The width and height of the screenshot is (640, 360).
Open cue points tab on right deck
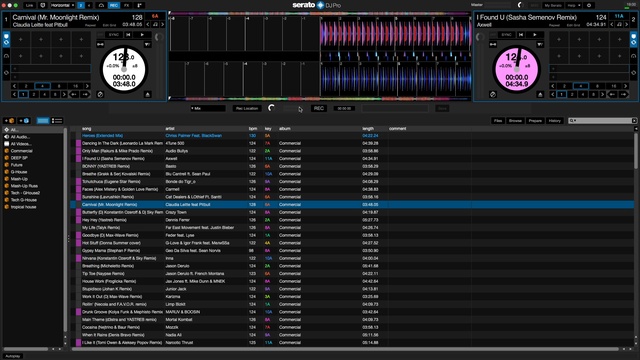[633, 39]
